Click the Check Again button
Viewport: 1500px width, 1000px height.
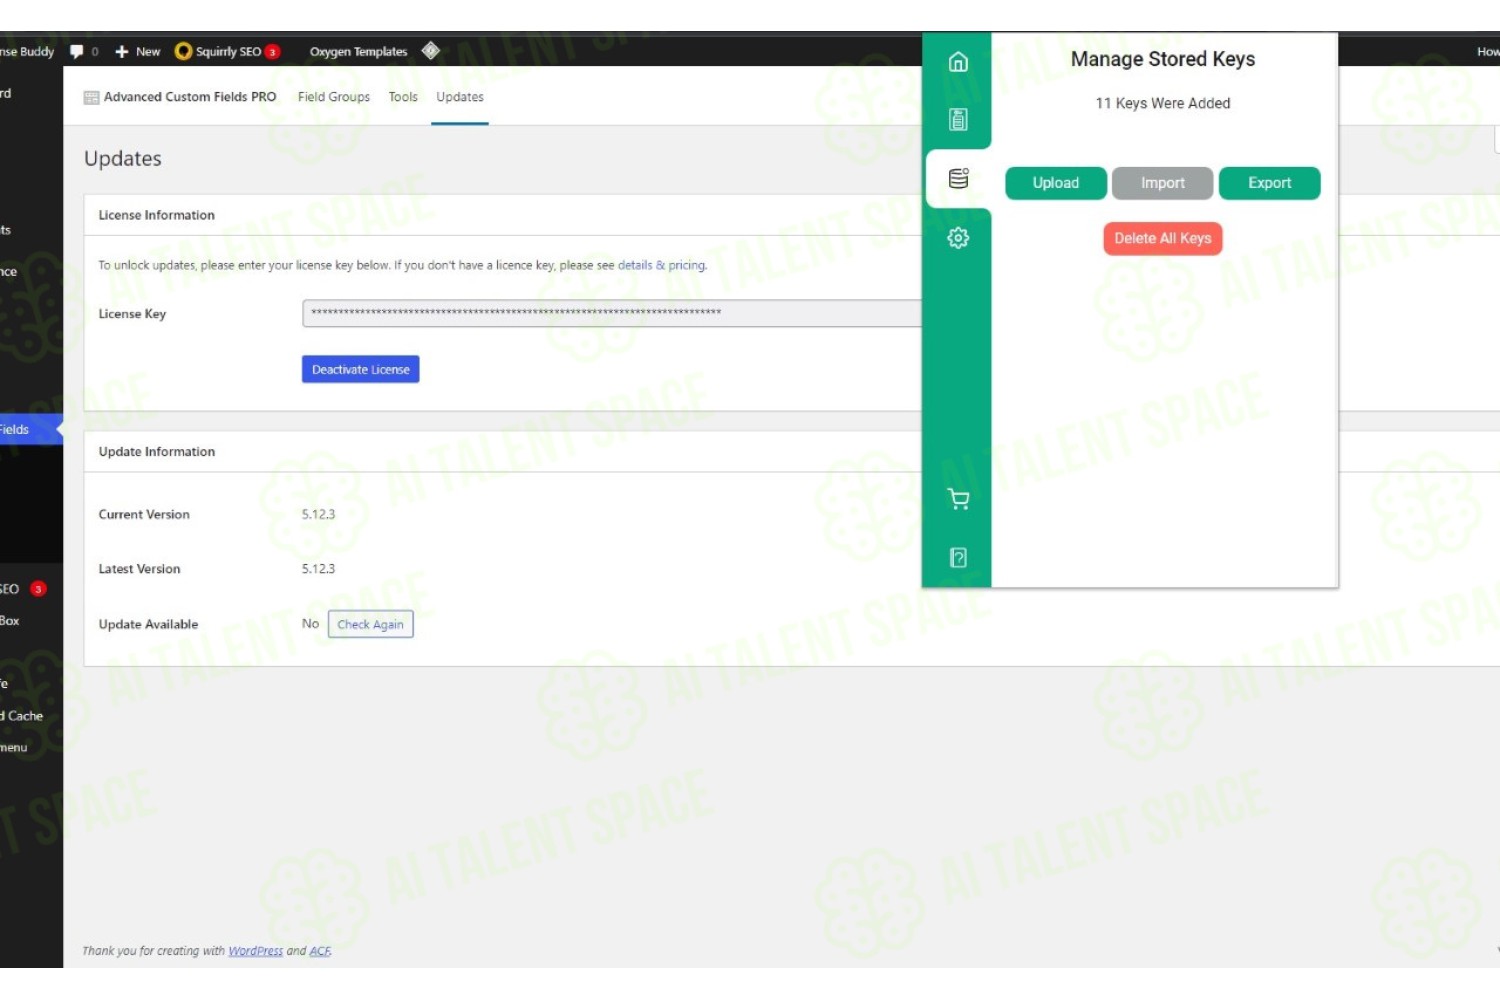tap(371, 624)
